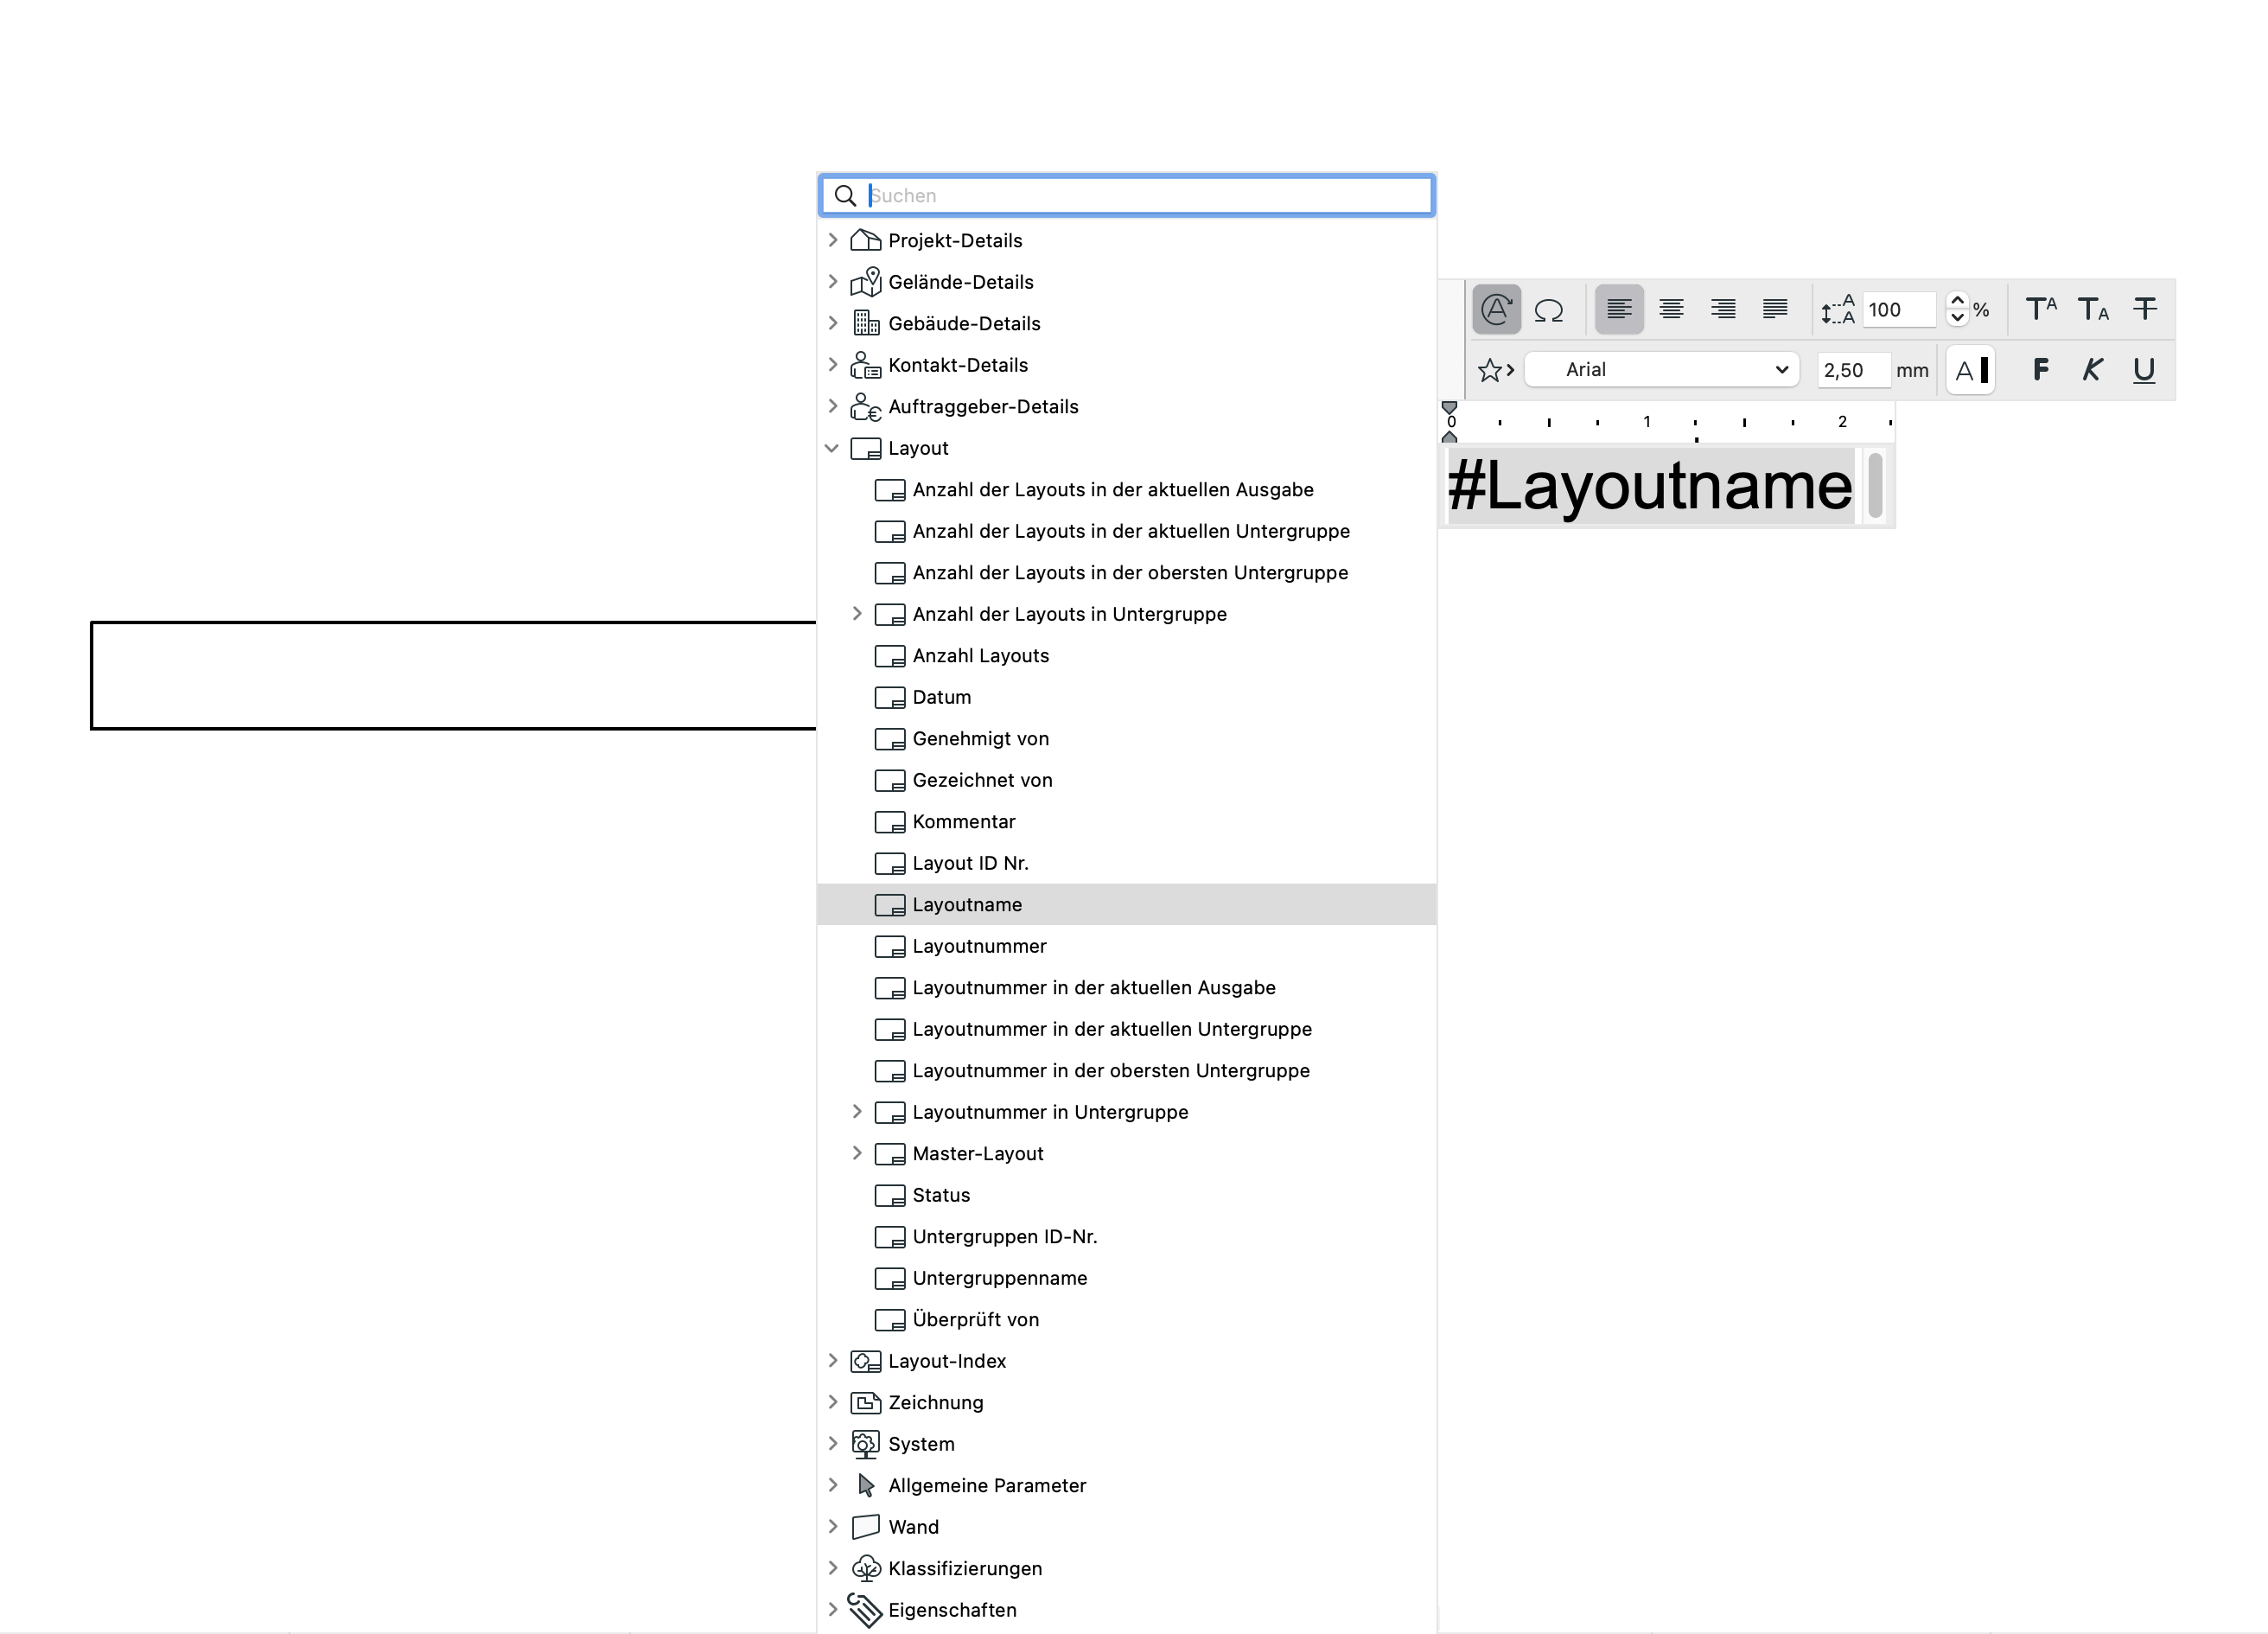
Task: Expand the Projekt-Details group
Action: coord(833,240)
